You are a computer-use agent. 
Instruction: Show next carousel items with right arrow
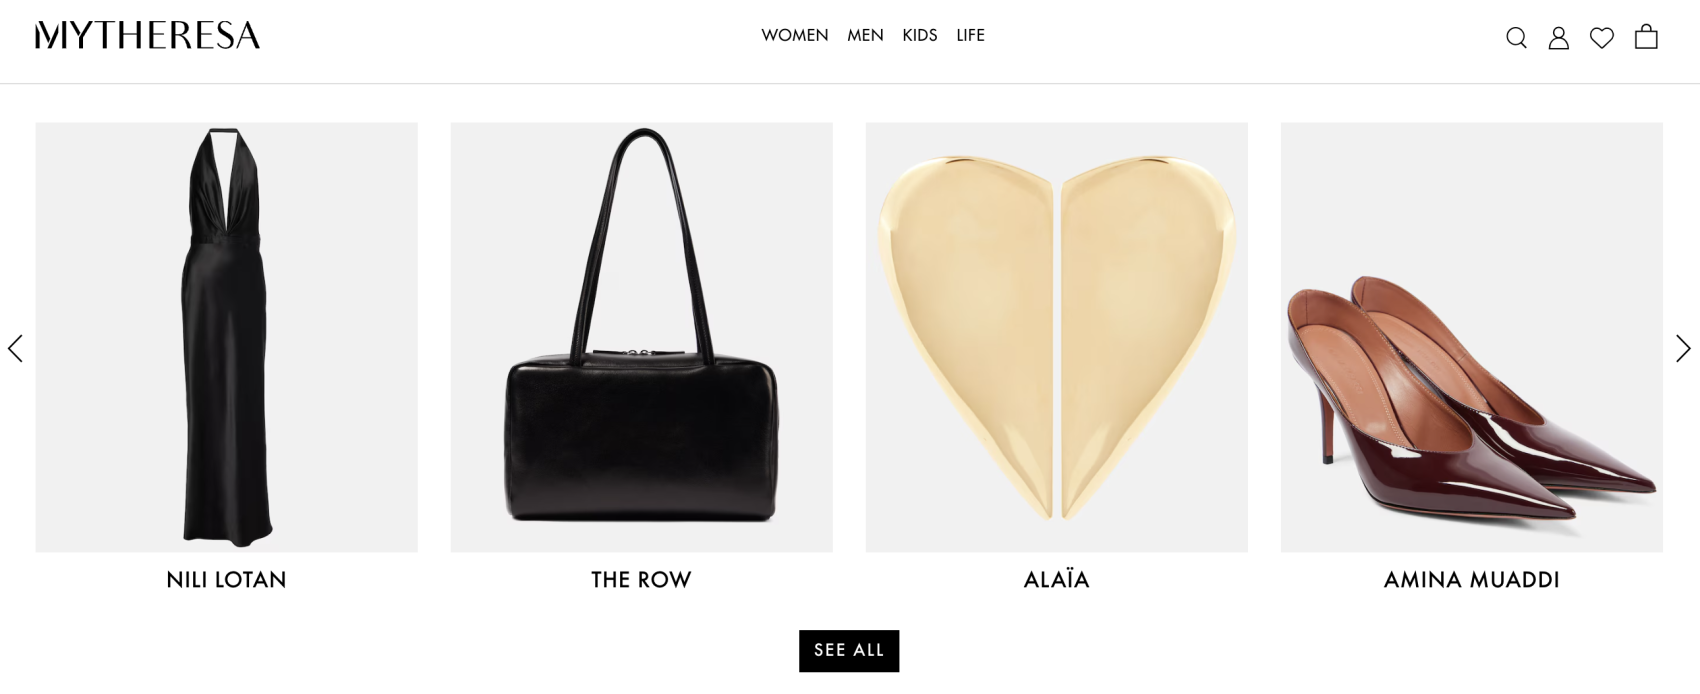(x=1683, y=348)
